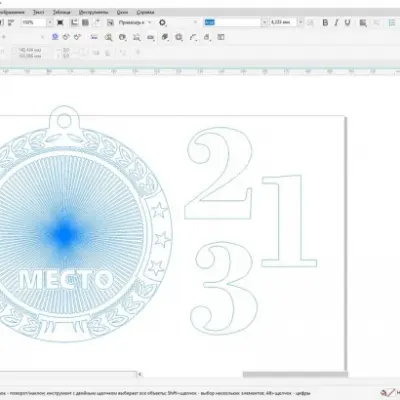Toggle Underline formatting

pyautogui.click(x=347, y=22)
